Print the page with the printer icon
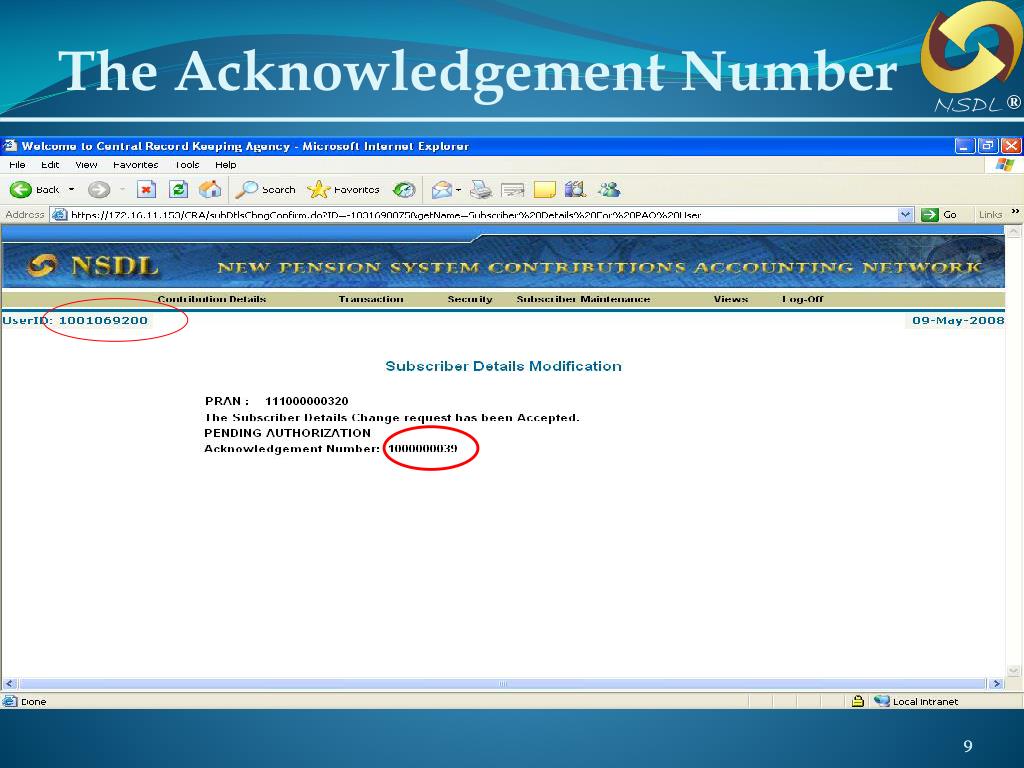The image size is (1024, 768). click(481, 189)
